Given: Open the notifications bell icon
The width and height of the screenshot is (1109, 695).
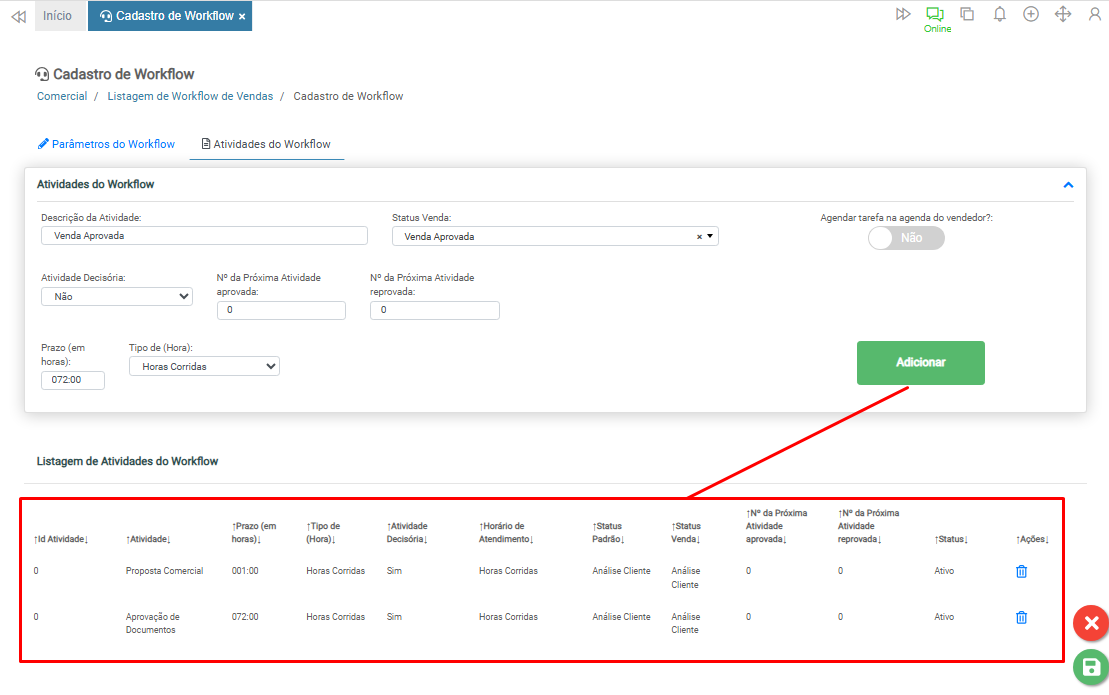Looking at the screenshot, I should click(999, 14).
